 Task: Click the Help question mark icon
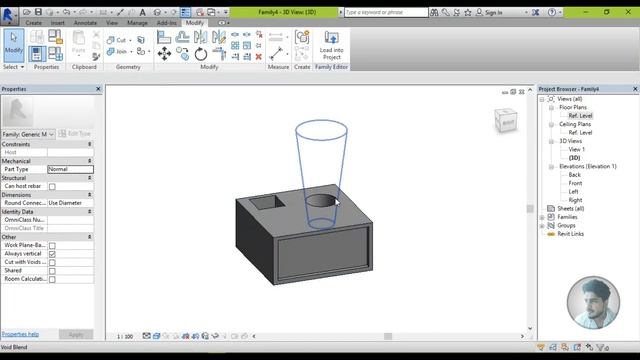pyautogui.click(x=551, y=12)
